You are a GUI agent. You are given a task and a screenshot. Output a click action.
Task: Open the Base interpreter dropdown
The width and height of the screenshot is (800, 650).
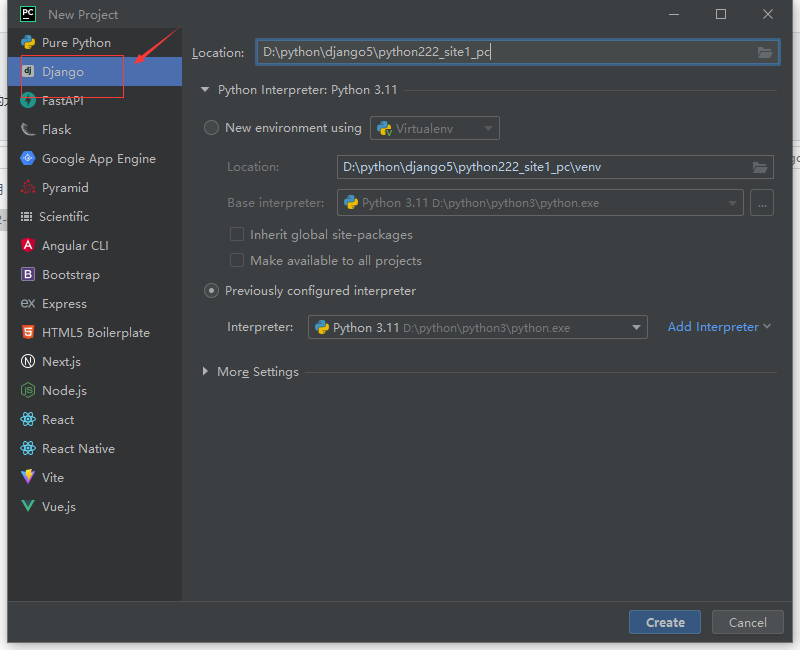[540, 203]
